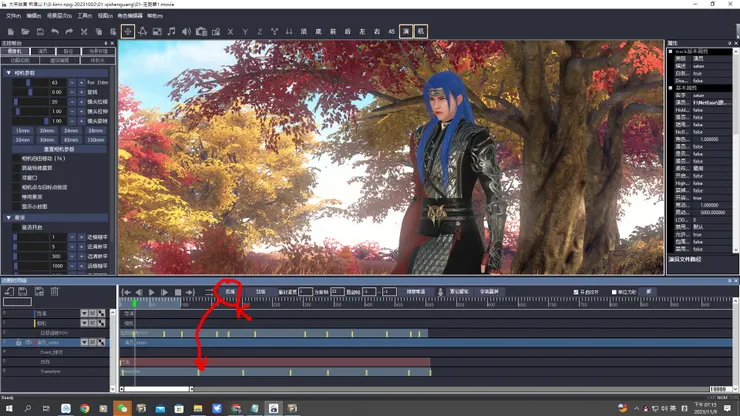
Task: Check the unchecked timeline bar checkbox
Action: (x=614, y=292)
